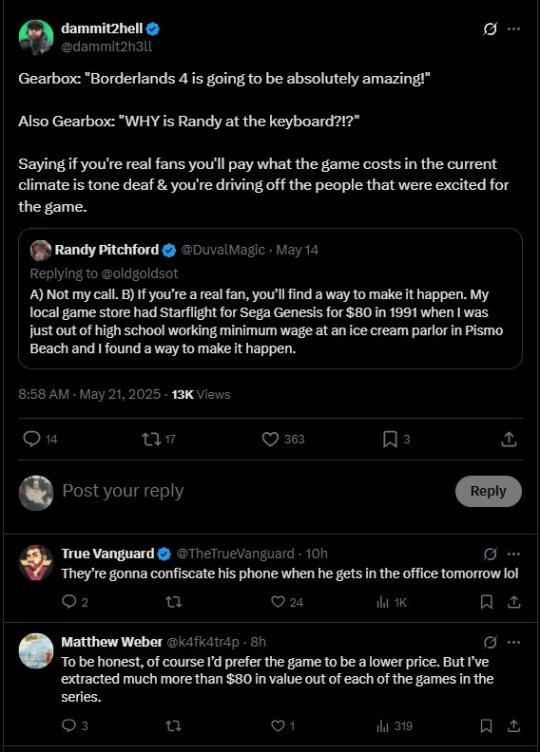Open dammit2hell profile avatar
540x752 pixels.
[36, 37]
